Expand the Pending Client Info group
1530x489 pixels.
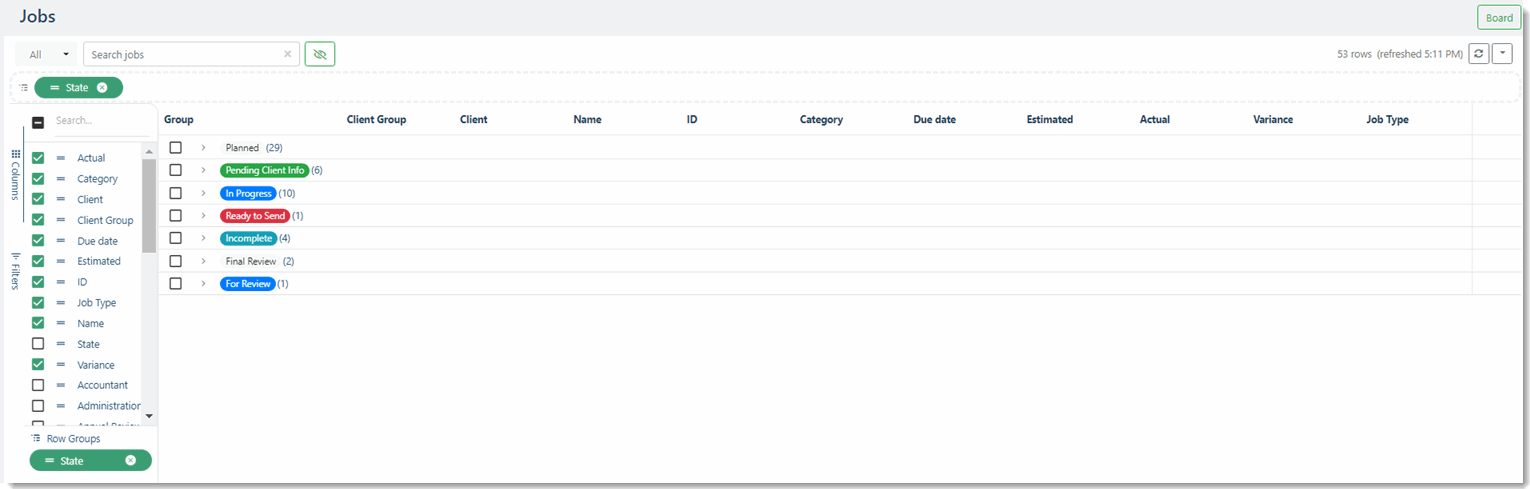[x=203, y=170]
